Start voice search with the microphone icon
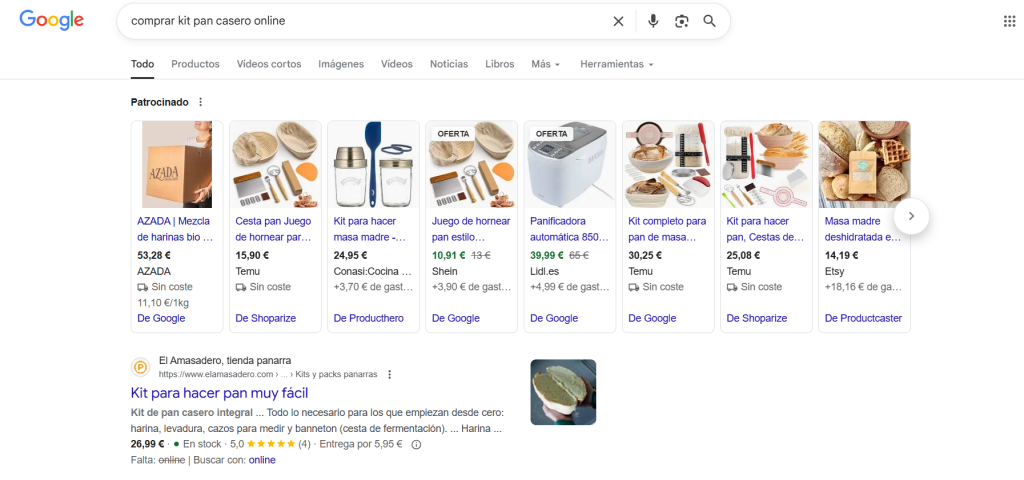The width and height of the screenshot is (1024, 480). [653, 21]
